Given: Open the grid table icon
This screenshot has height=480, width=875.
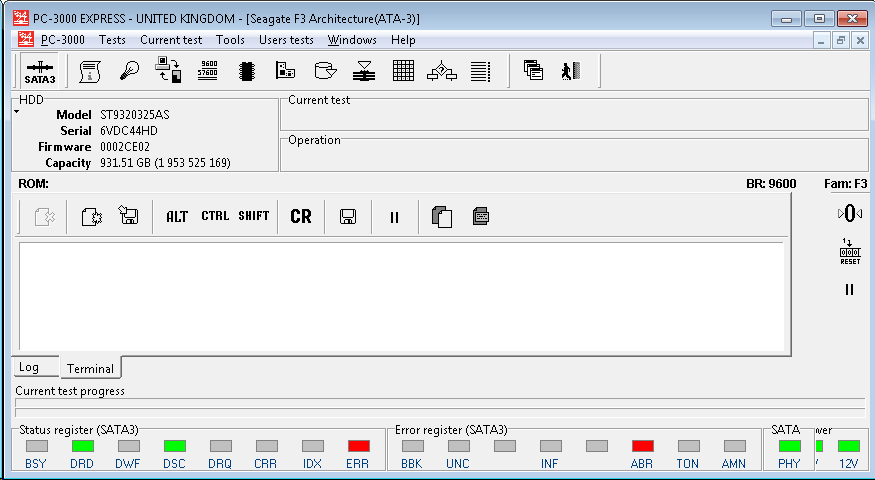Looking at the screenshot, I should pyautogui.click(x=403, y=71).
